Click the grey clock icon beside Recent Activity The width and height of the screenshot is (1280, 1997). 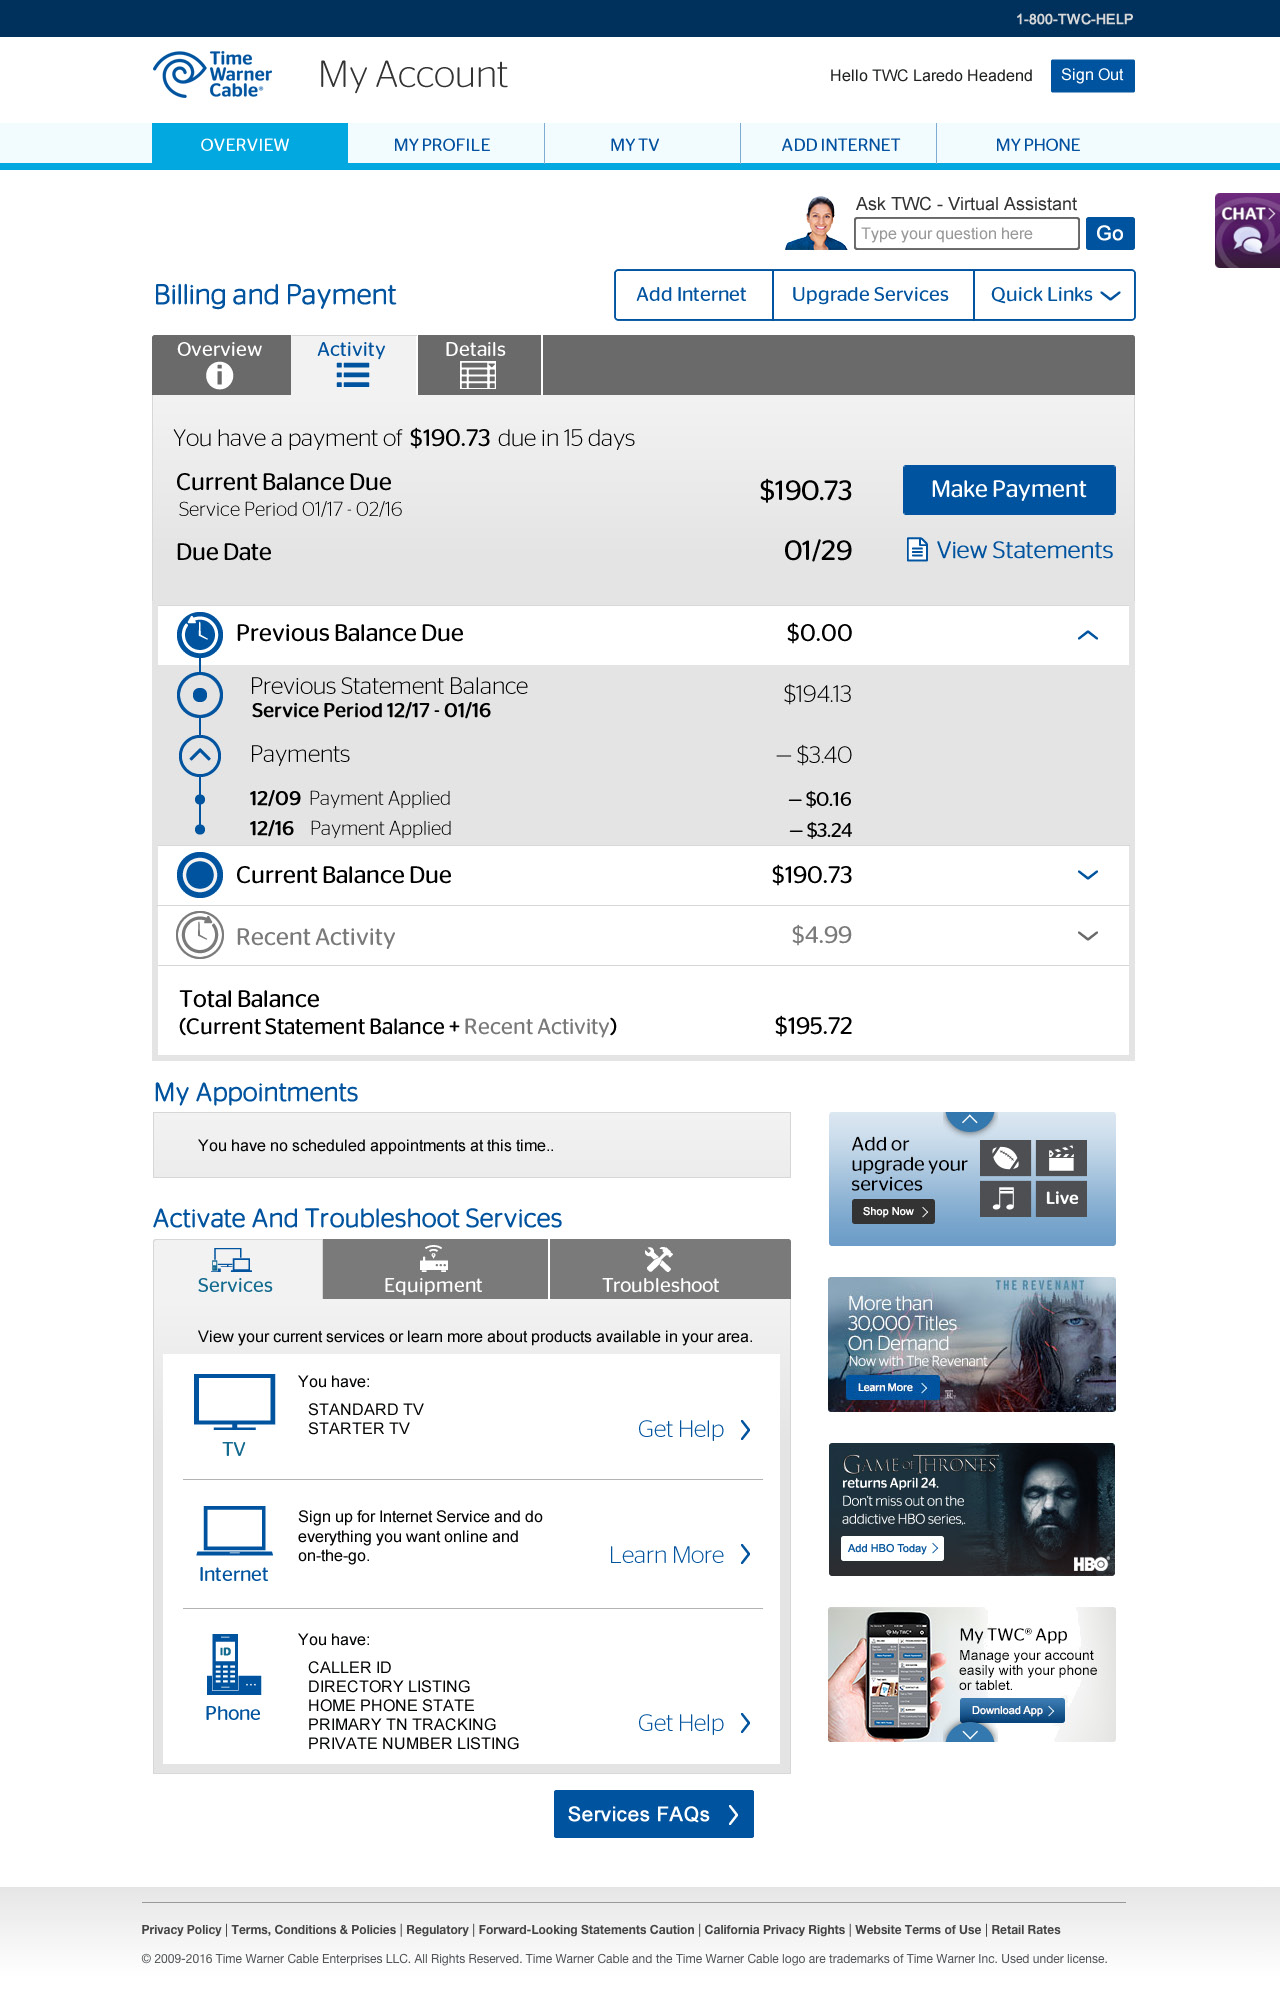coord(200,936)
